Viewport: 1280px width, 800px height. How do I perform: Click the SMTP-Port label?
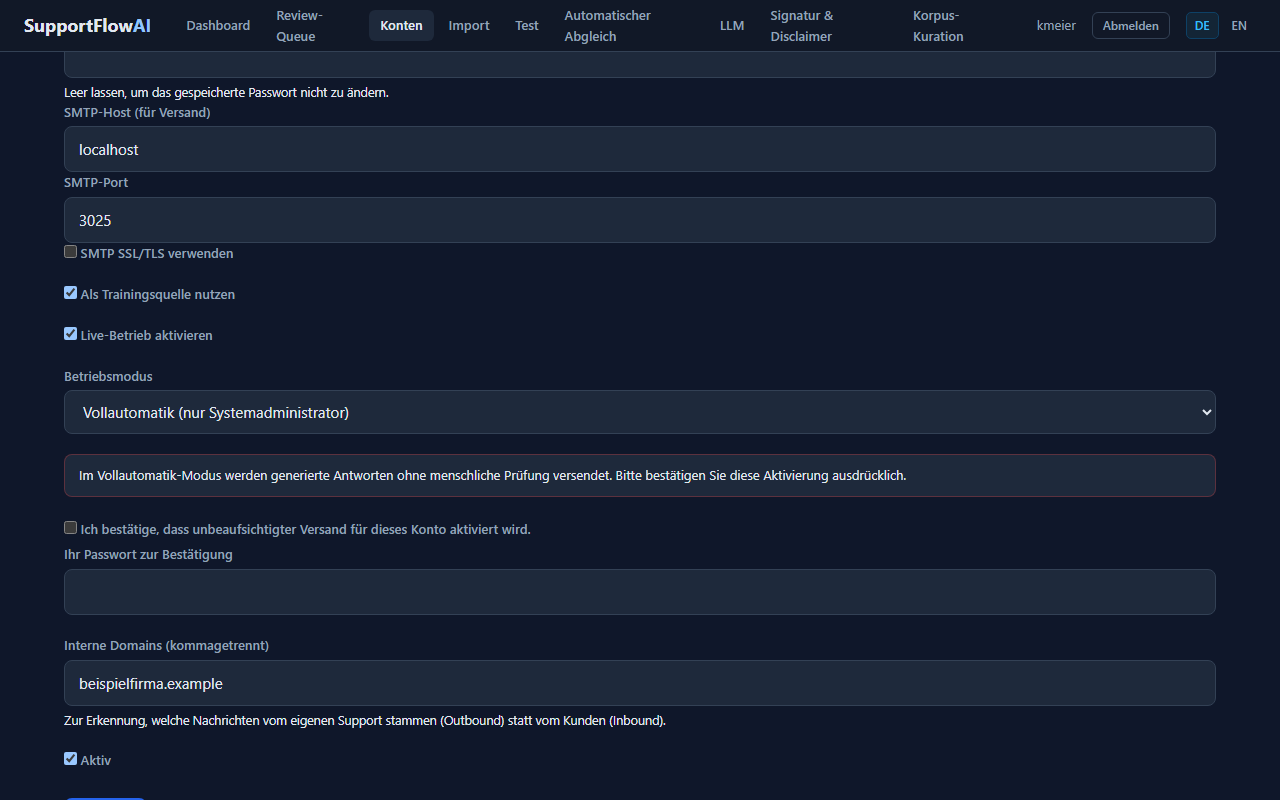coord(96,183)
